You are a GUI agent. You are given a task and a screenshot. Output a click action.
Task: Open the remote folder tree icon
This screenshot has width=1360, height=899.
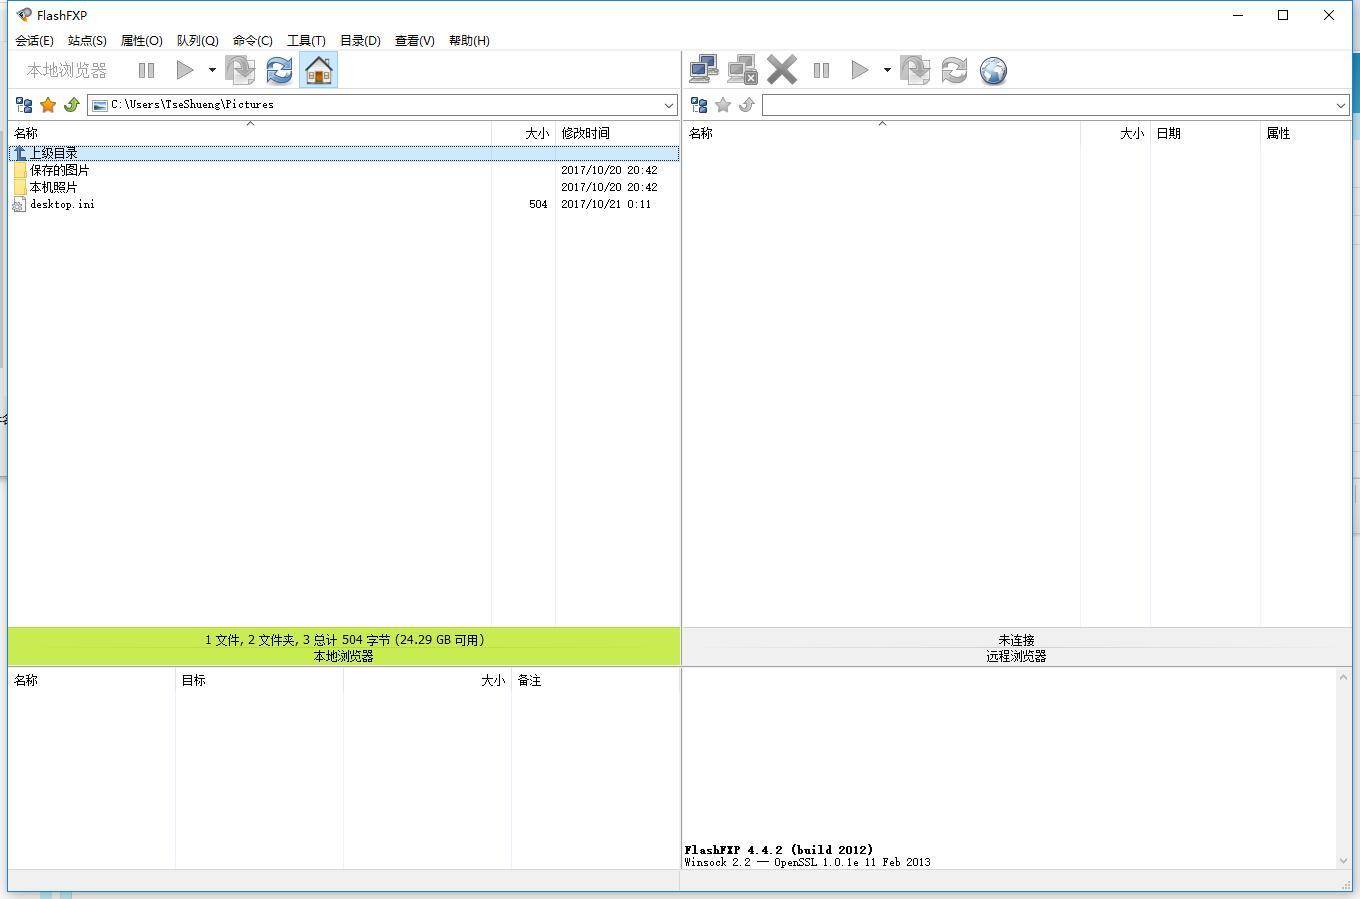tap(699, 105)
